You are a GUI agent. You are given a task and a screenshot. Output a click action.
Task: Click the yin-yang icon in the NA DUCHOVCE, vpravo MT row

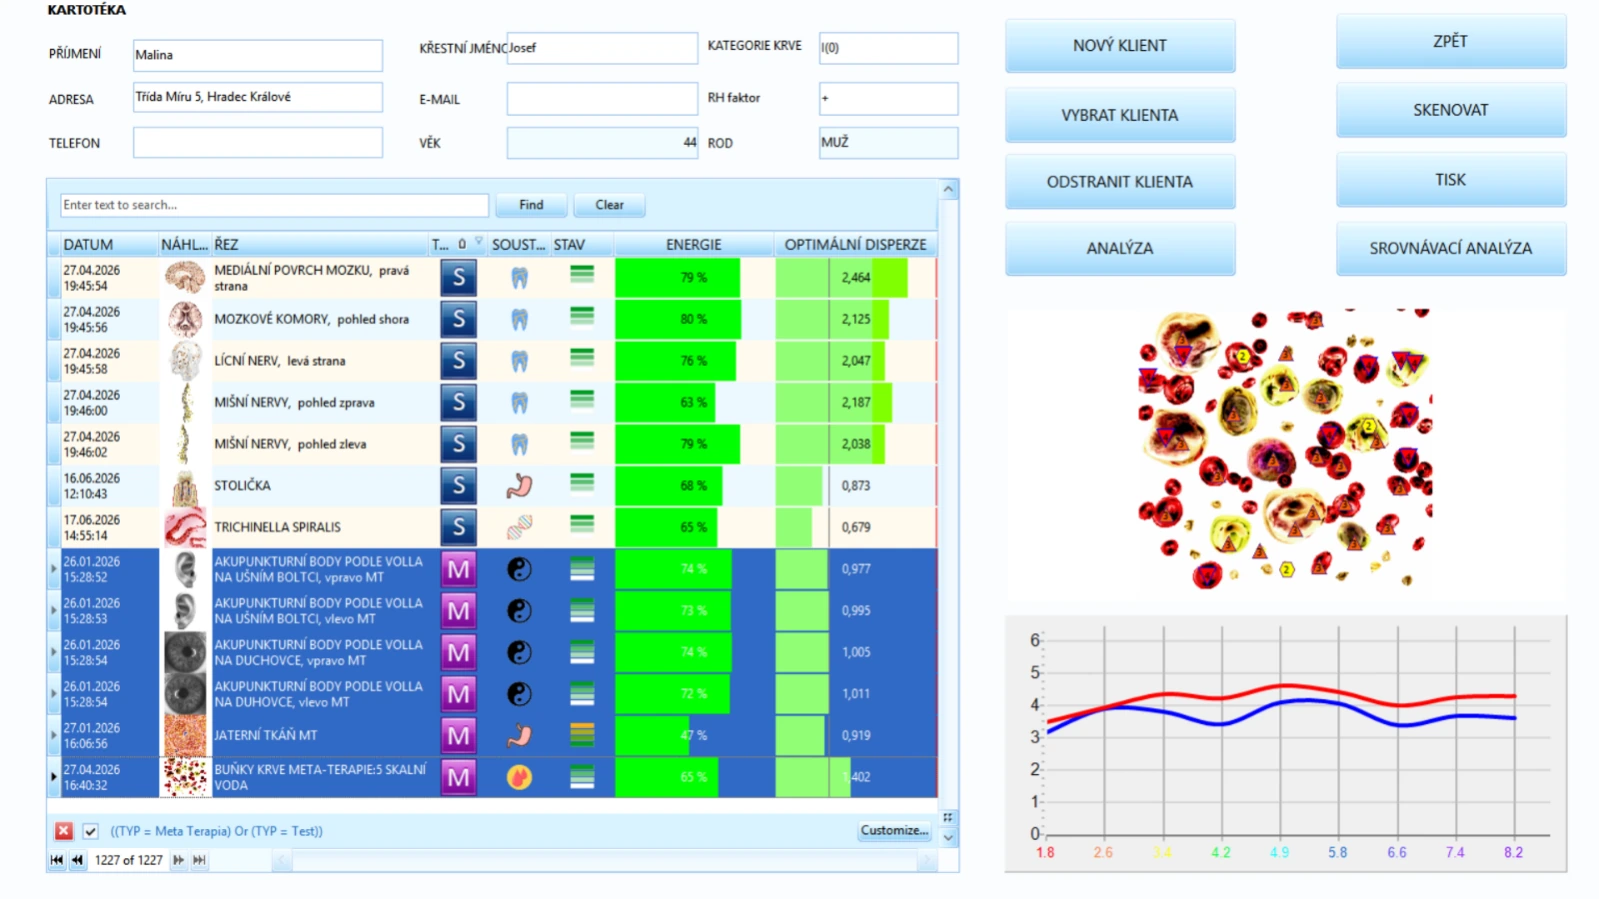click(x=519, y=652)
